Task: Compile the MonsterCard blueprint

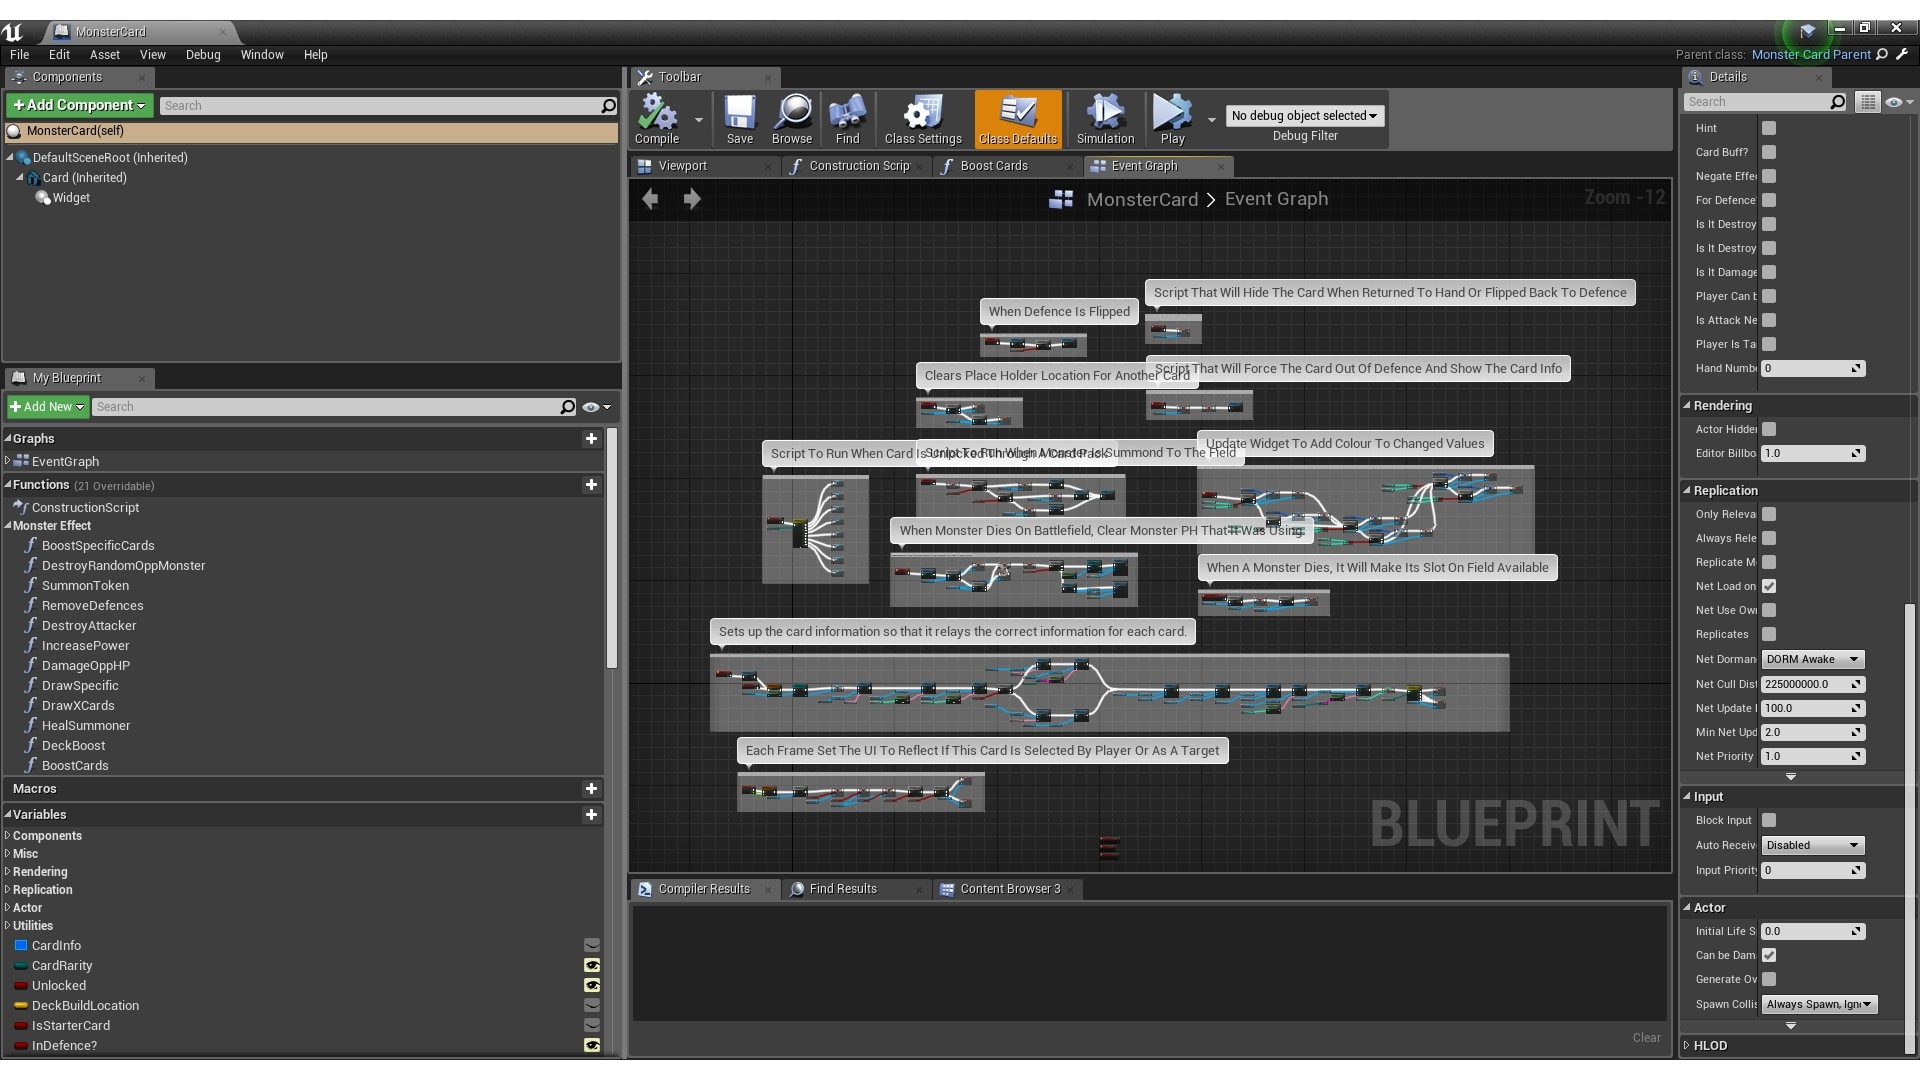Action: point(659,118)
